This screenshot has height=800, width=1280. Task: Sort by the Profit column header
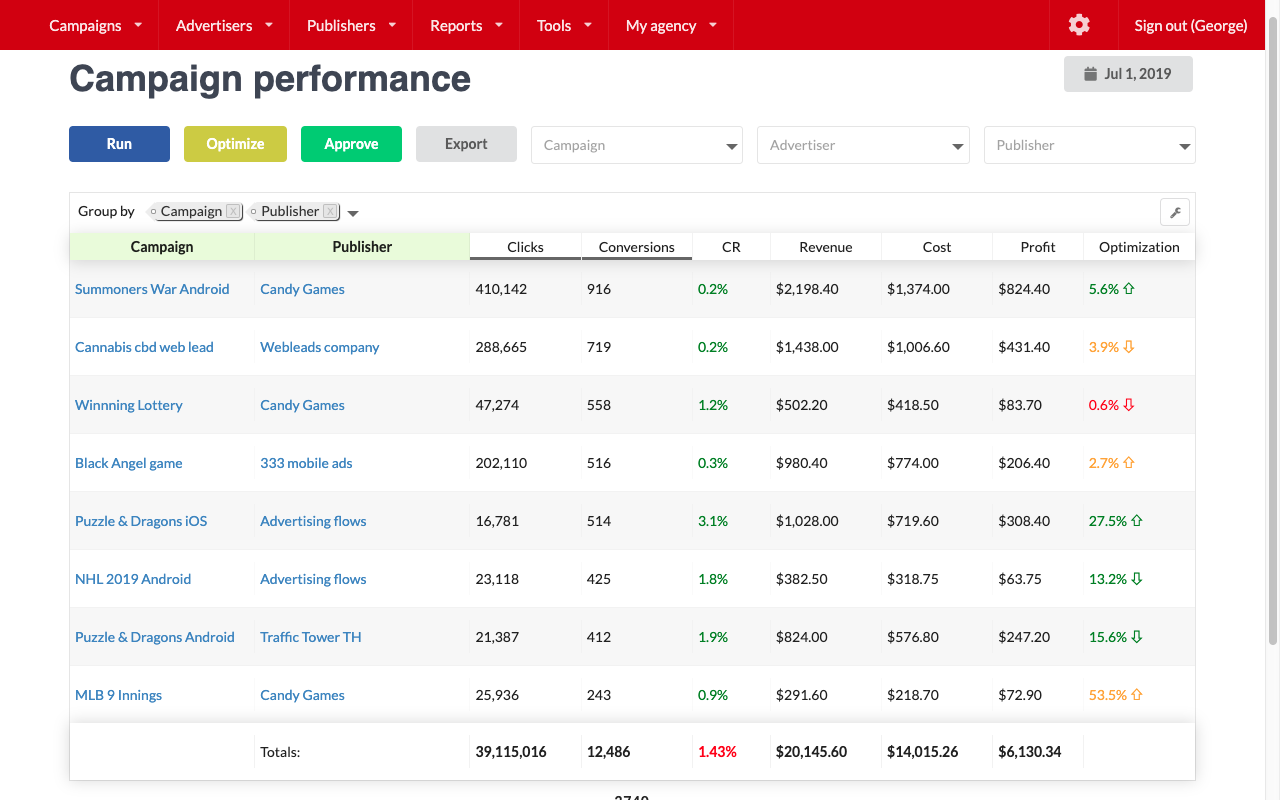tap(1038, 247)
